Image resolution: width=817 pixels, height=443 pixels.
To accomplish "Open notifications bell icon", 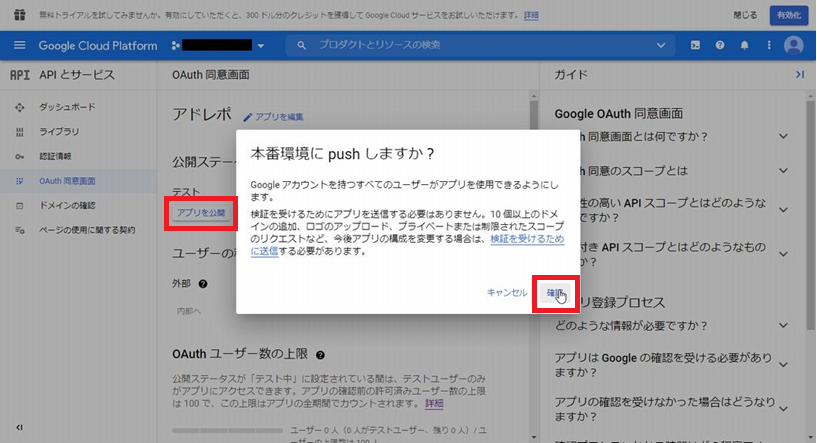I will click(745, 45).
